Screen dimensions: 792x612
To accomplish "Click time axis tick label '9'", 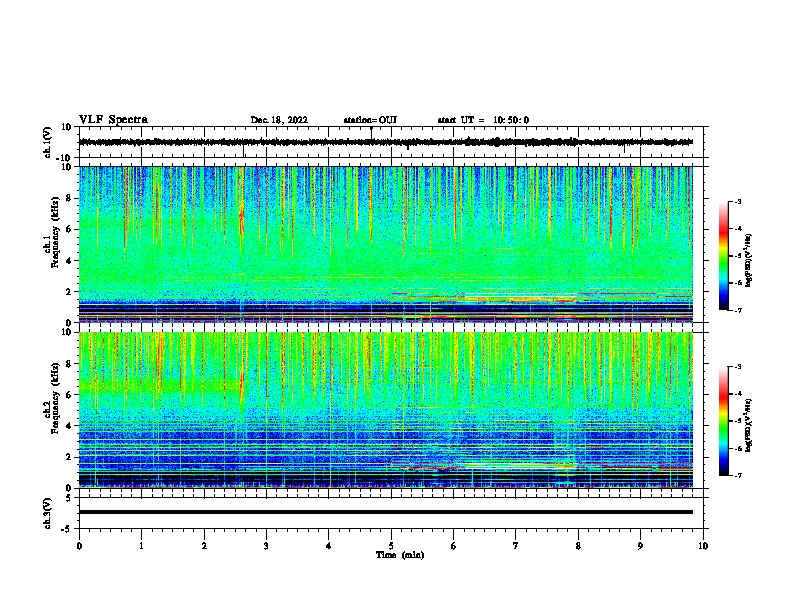I will [640, 546].
